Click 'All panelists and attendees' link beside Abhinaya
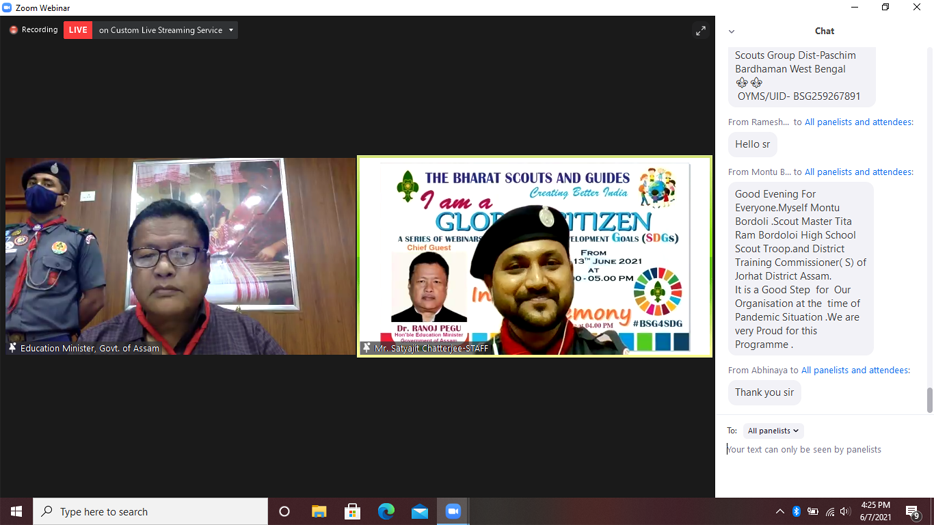This screenshot has height=525, width=934. tap(855, 370)
